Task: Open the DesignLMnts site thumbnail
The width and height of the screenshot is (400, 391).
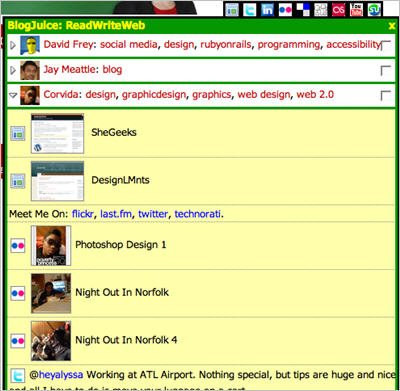Action: pyautogui.click(x=57, y=181)
